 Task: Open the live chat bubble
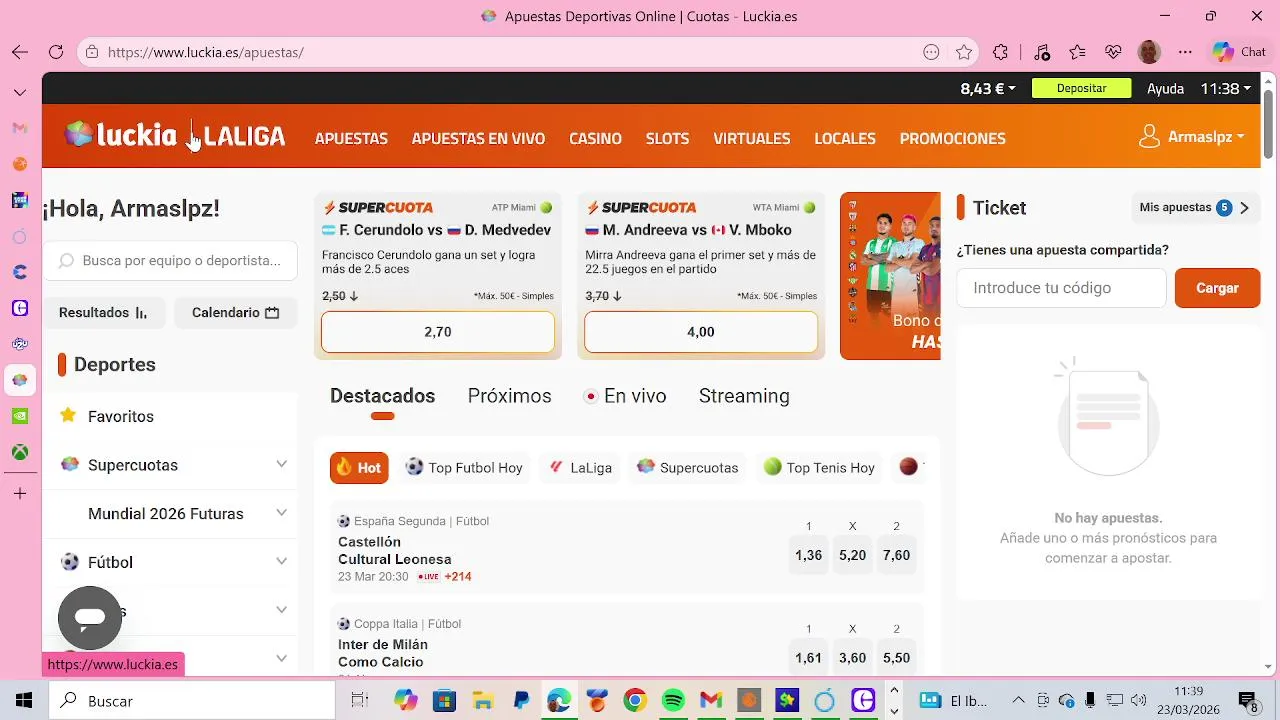tap(90, 618)
